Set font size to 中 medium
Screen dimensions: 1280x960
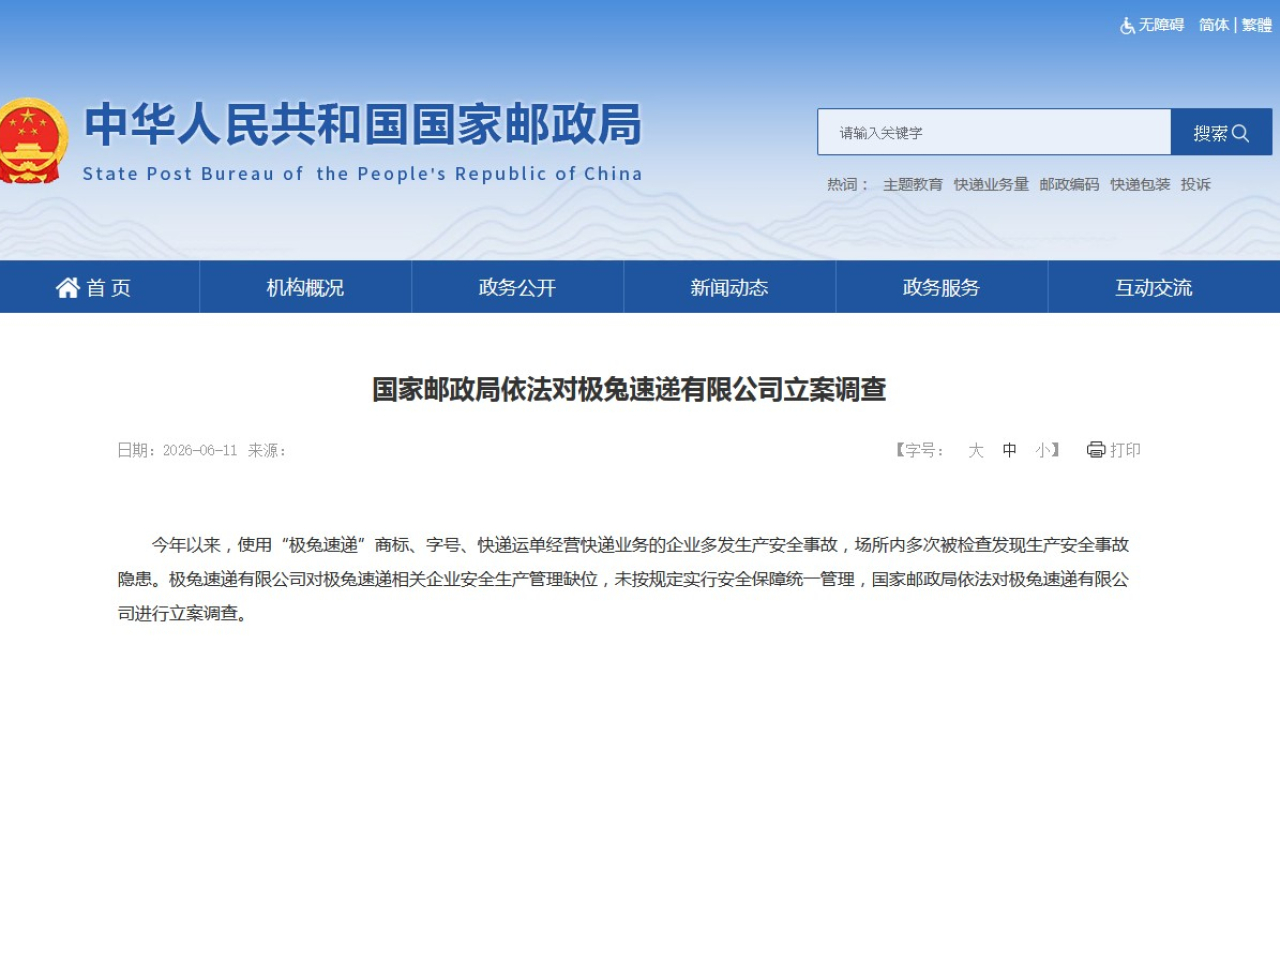[1010, 450]
